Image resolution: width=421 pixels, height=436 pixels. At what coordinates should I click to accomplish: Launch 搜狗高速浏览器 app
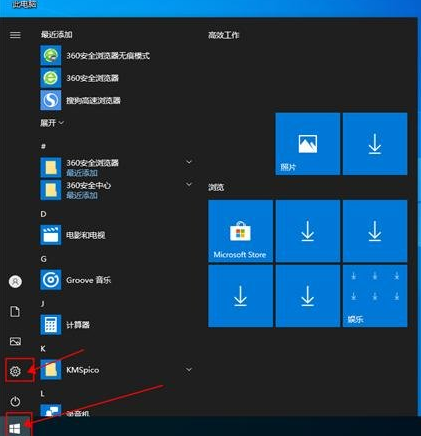coord(80,100)
